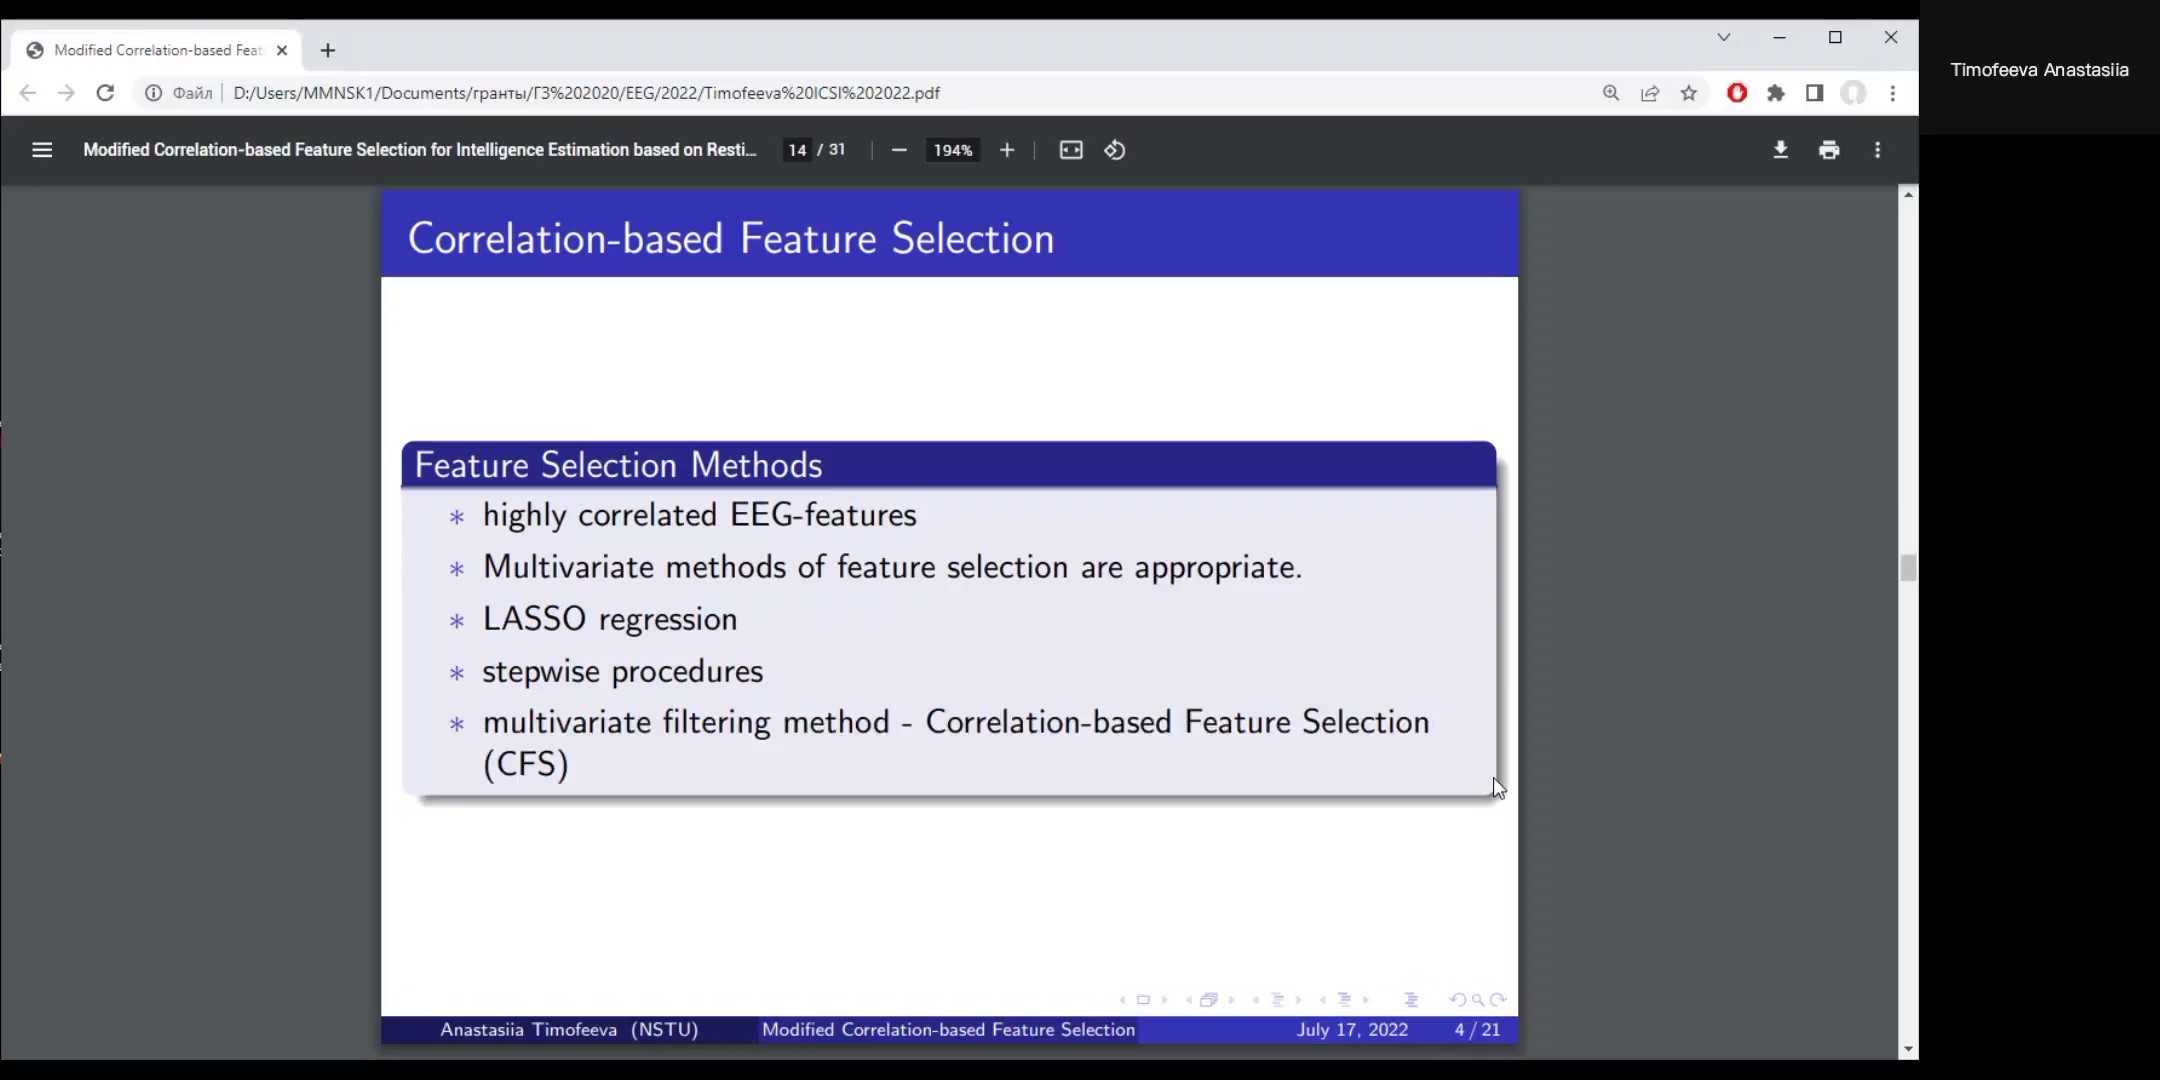Click the scrollbar down arrow

tap(1908, 1049)
